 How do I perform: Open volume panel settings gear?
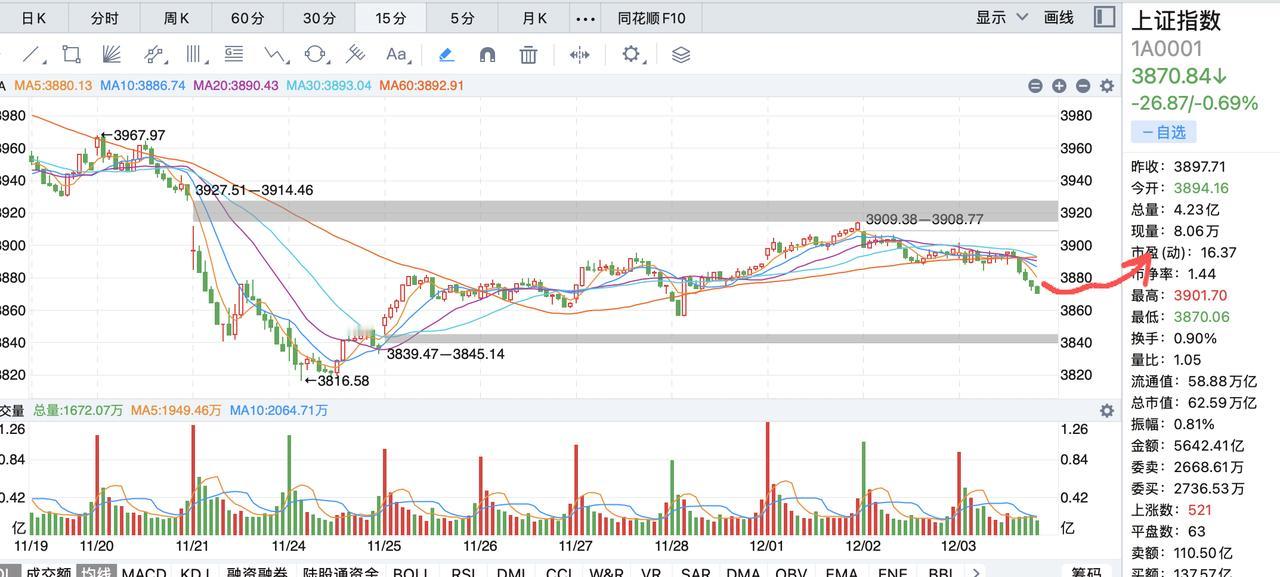1106,411
